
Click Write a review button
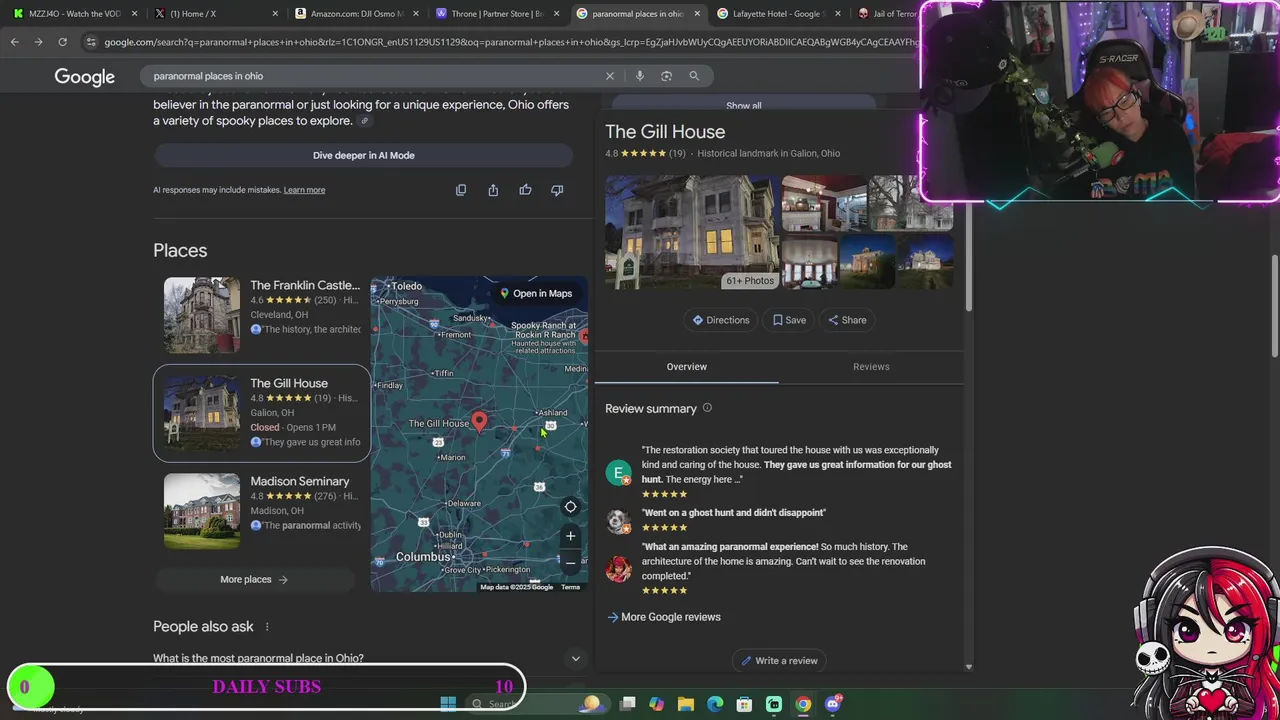point(779,661)
